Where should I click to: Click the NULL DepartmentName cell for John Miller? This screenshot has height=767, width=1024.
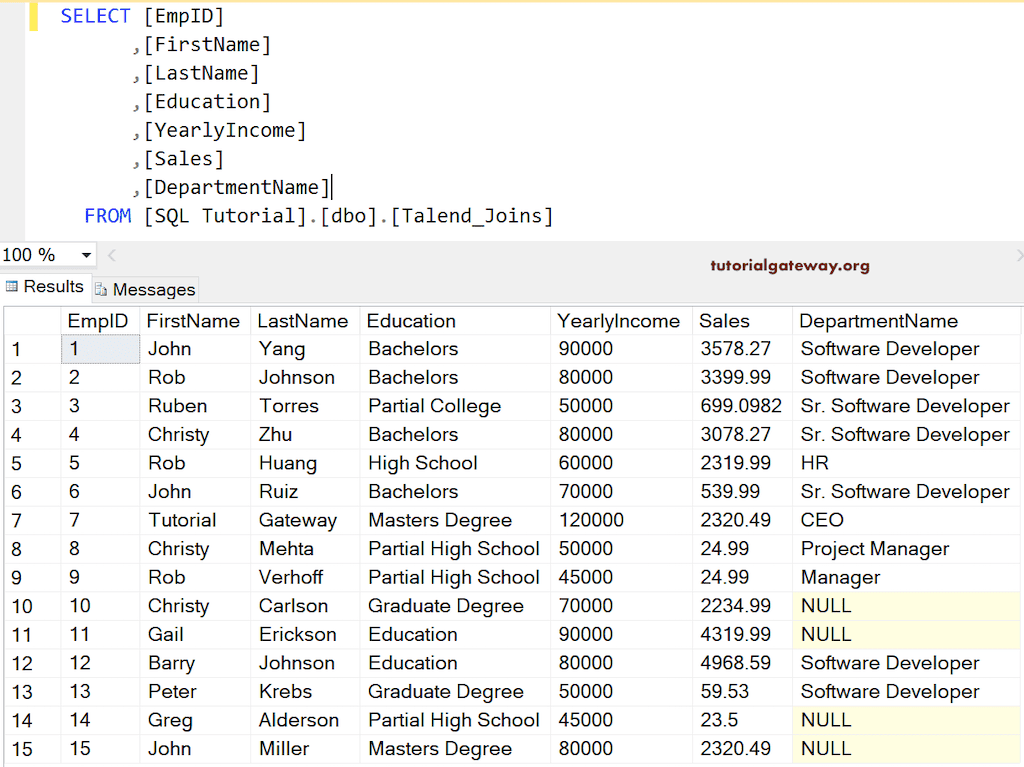(x=906, y=749)
